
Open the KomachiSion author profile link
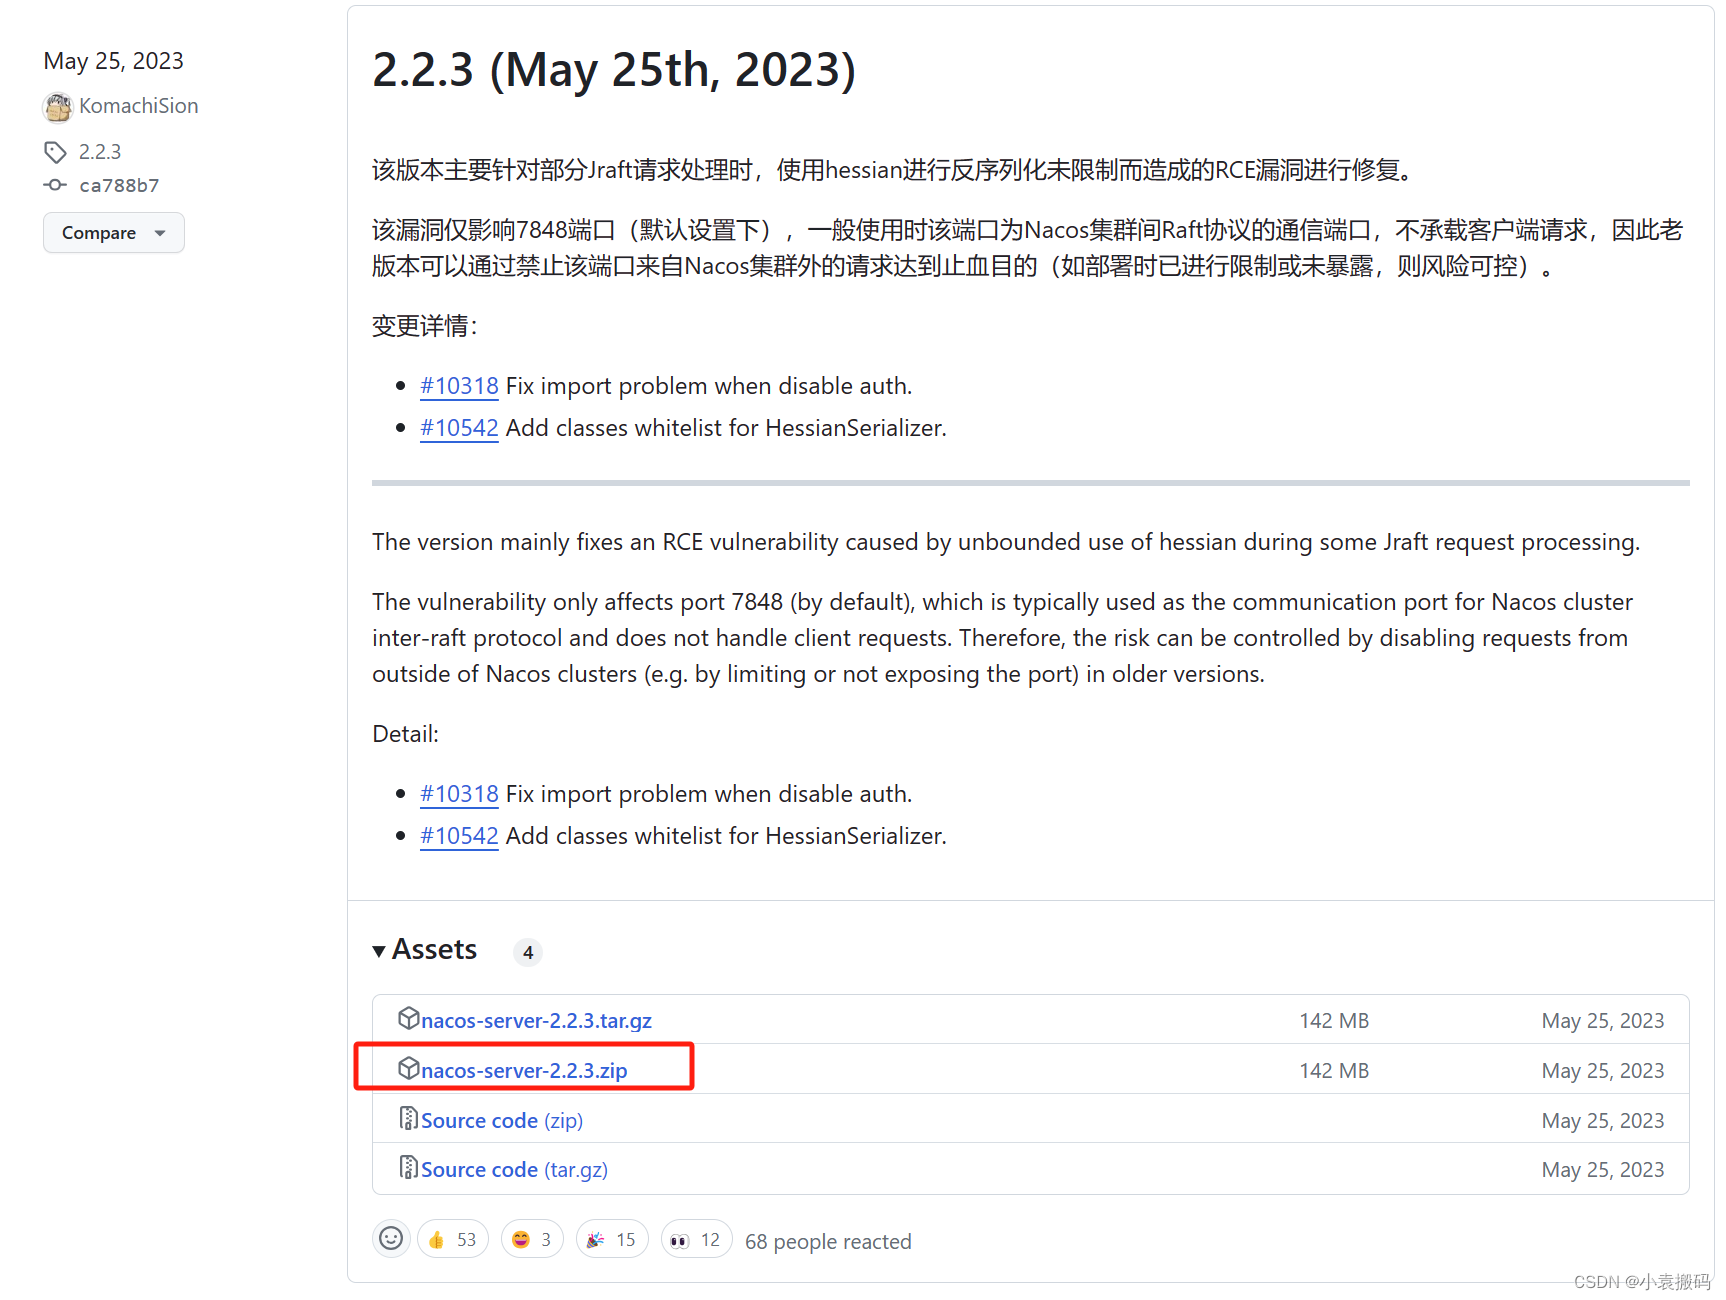point(139,106)
